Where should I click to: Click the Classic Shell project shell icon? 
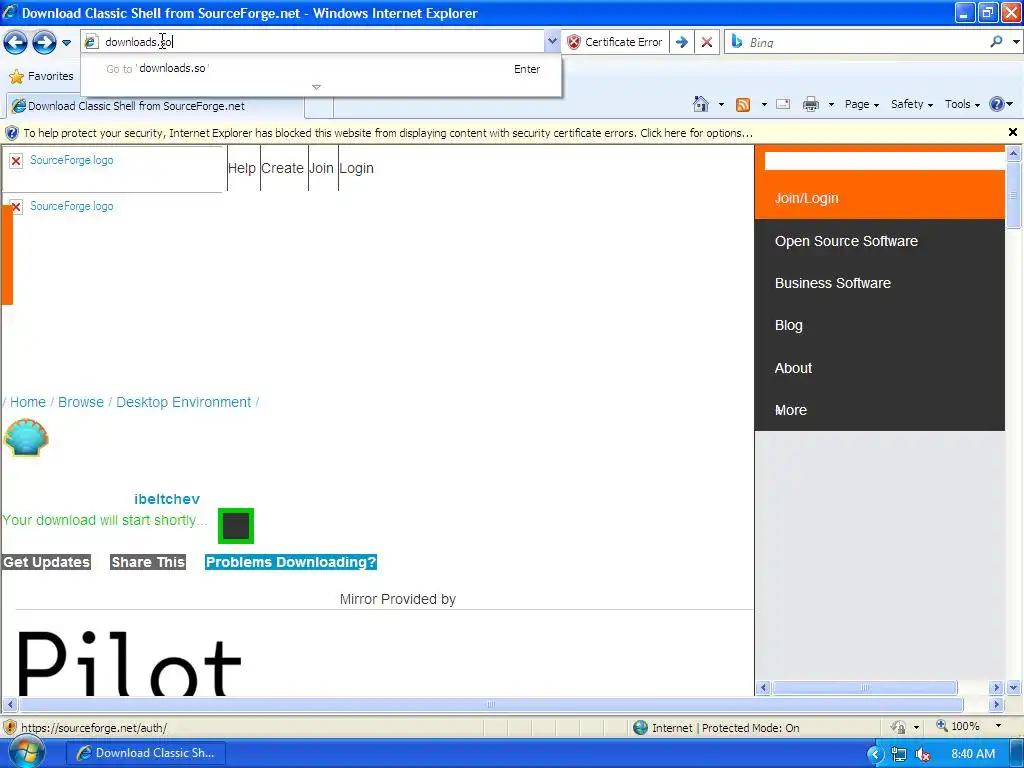[26, 438]
